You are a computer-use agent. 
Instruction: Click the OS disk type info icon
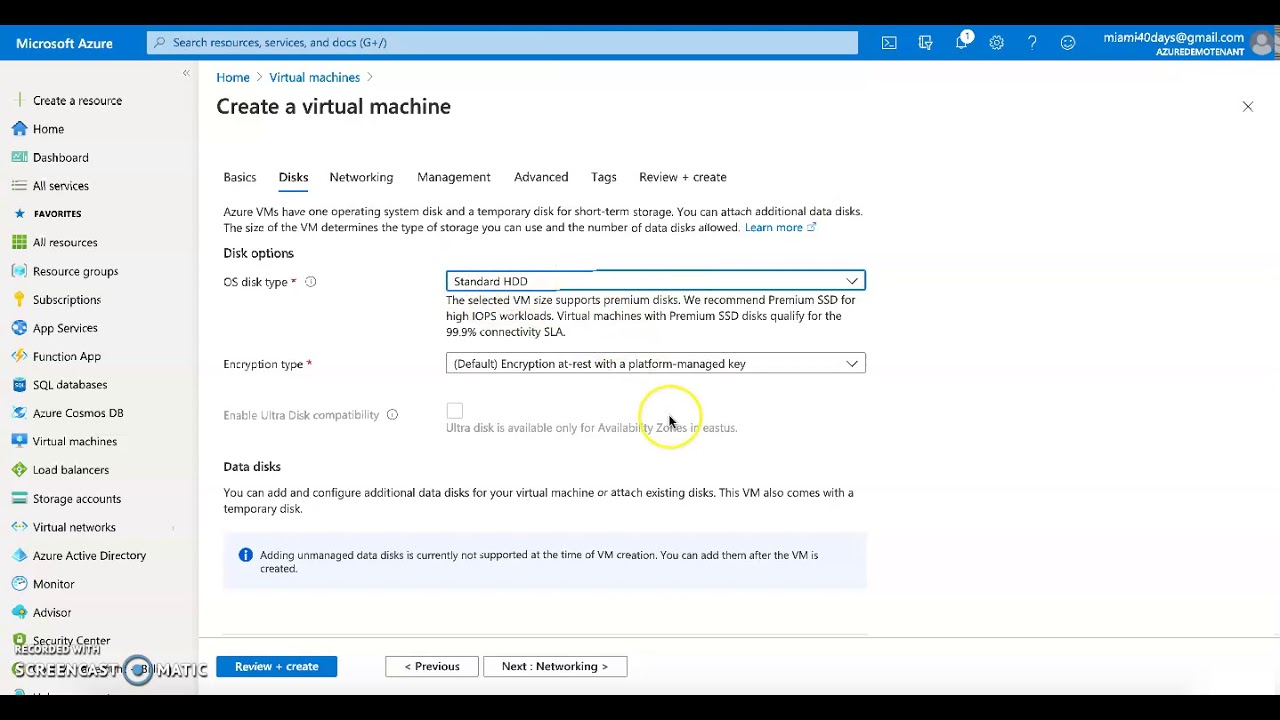[x=310, y=282]
